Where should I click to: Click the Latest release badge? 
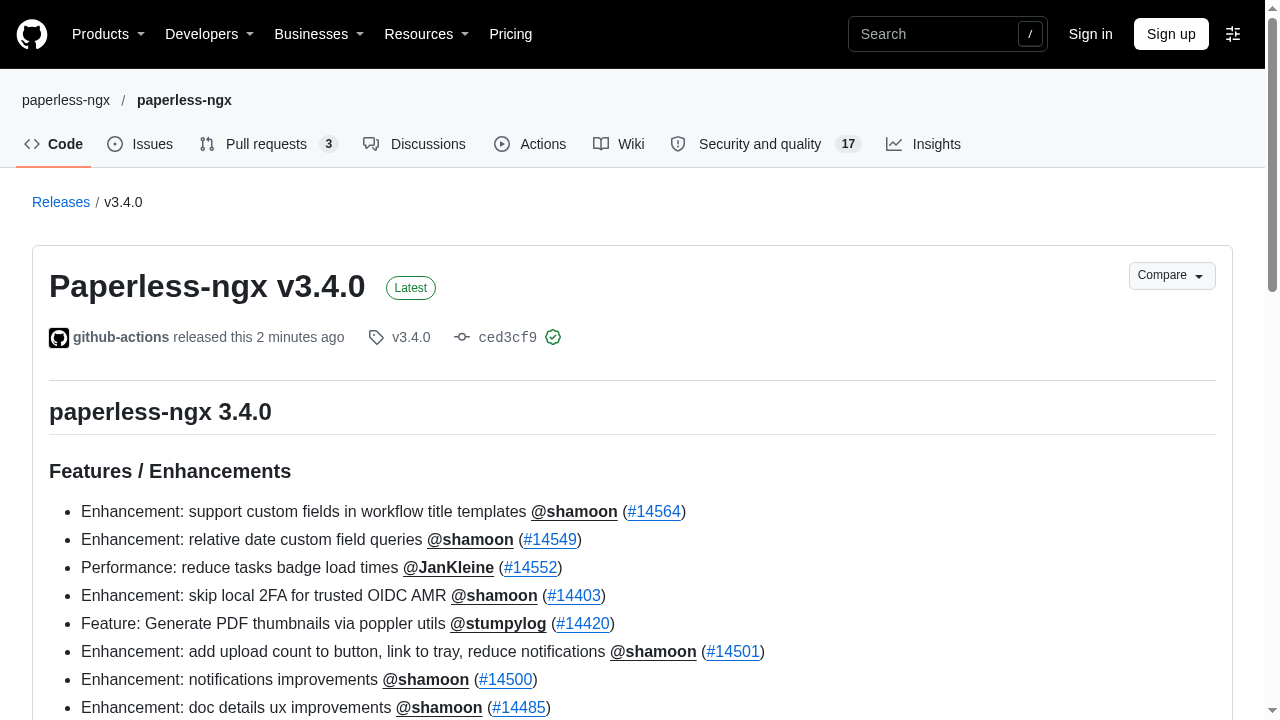[411, 288]
